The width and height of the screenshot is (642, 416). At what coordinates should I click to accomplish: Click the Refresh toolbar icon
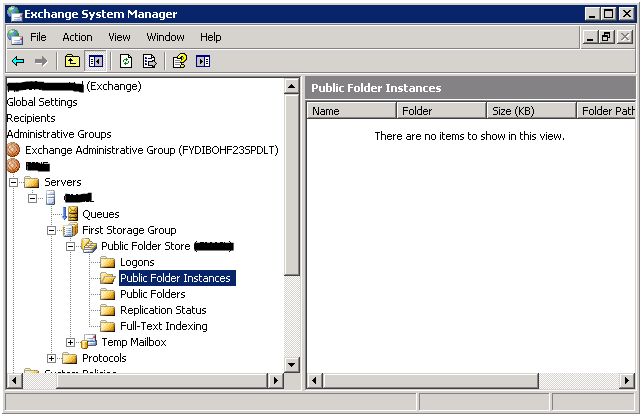pyautogui.click(x=126, y=61)
